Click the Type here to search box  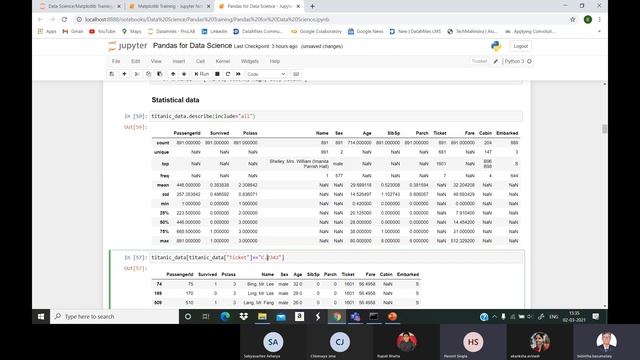pos(115,316)
